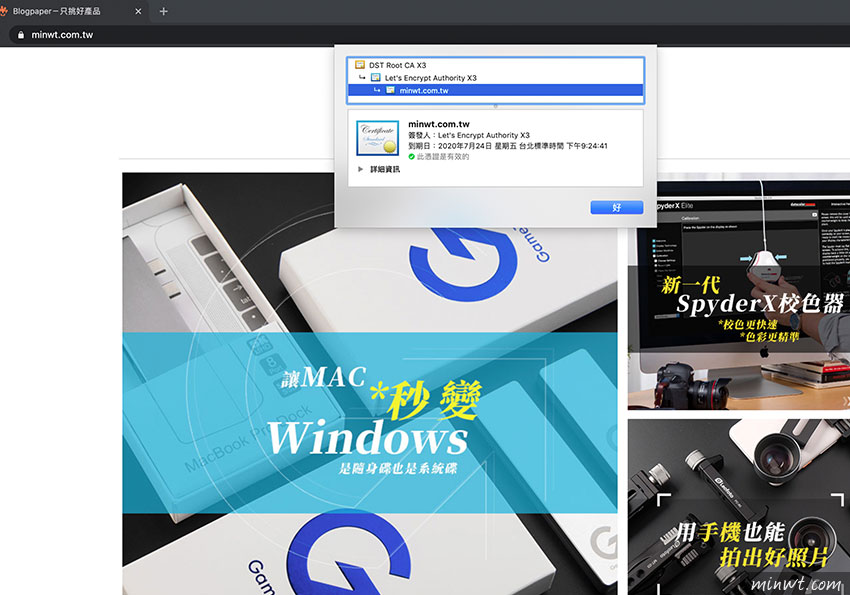This screenshot has height=595, width=850.
Task: Confirm the certificate dialog with 好 button
Action: (616, 208)
